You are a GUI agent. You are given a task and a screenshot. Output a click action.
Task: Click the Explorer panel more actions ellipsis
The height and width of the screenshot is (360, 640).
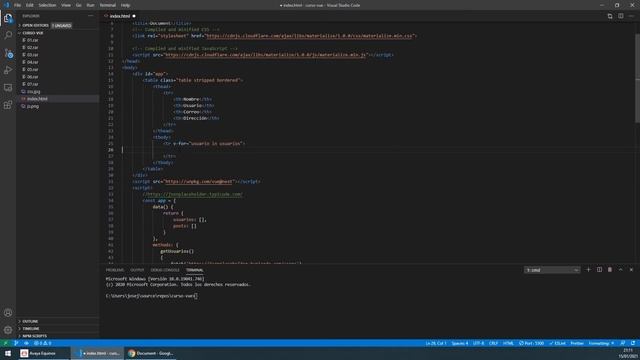[90, 16]
